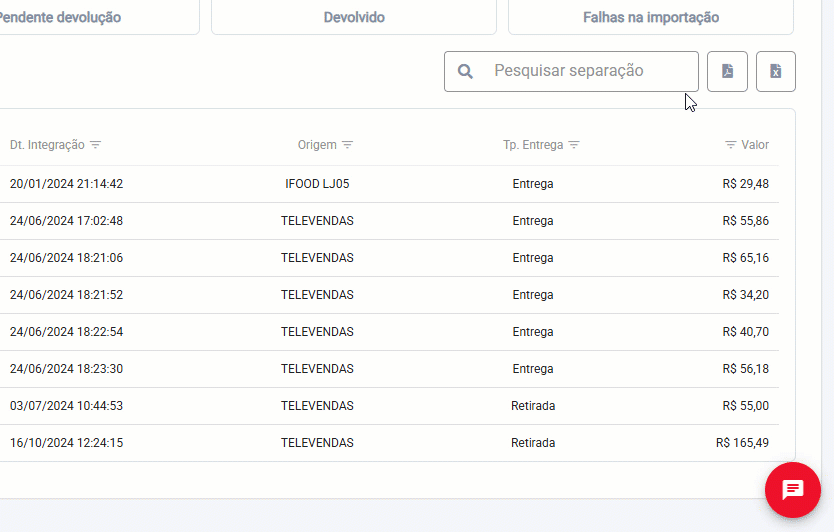Open the Tp. Entrega filter icon
The height and width of the screenshot is (532, 834).
click(574, 145)
